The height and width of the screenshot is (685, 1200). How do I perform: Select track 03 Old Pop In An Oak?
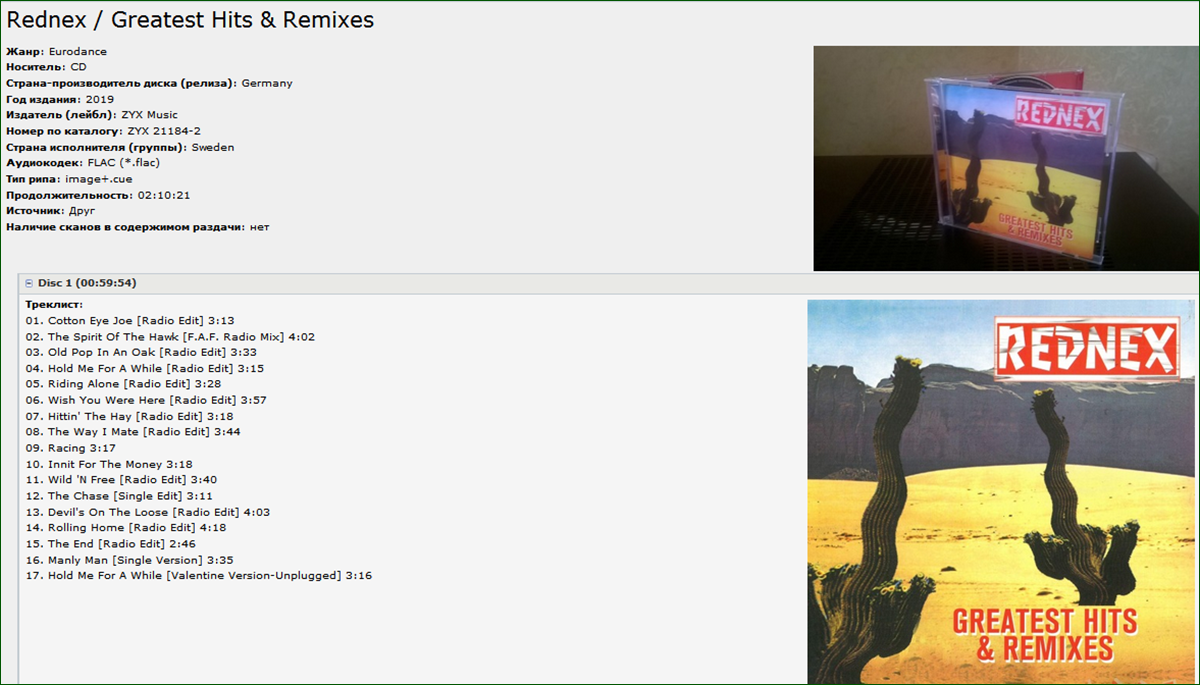tap(141, 353)
